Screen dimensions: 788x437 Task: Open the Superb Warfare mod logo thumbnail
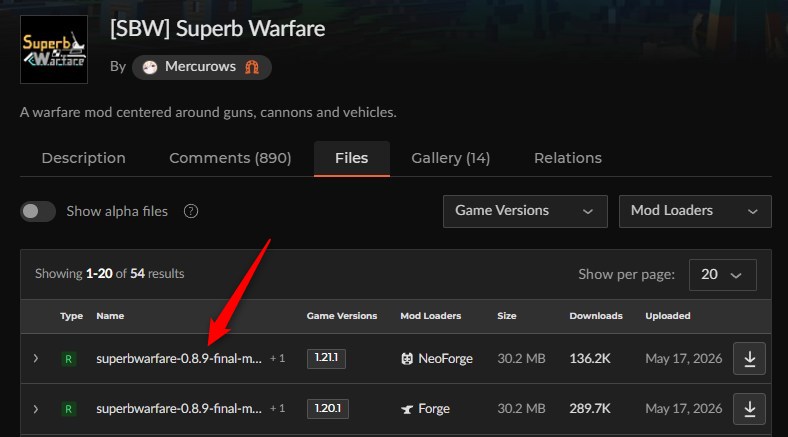(54, 49)
